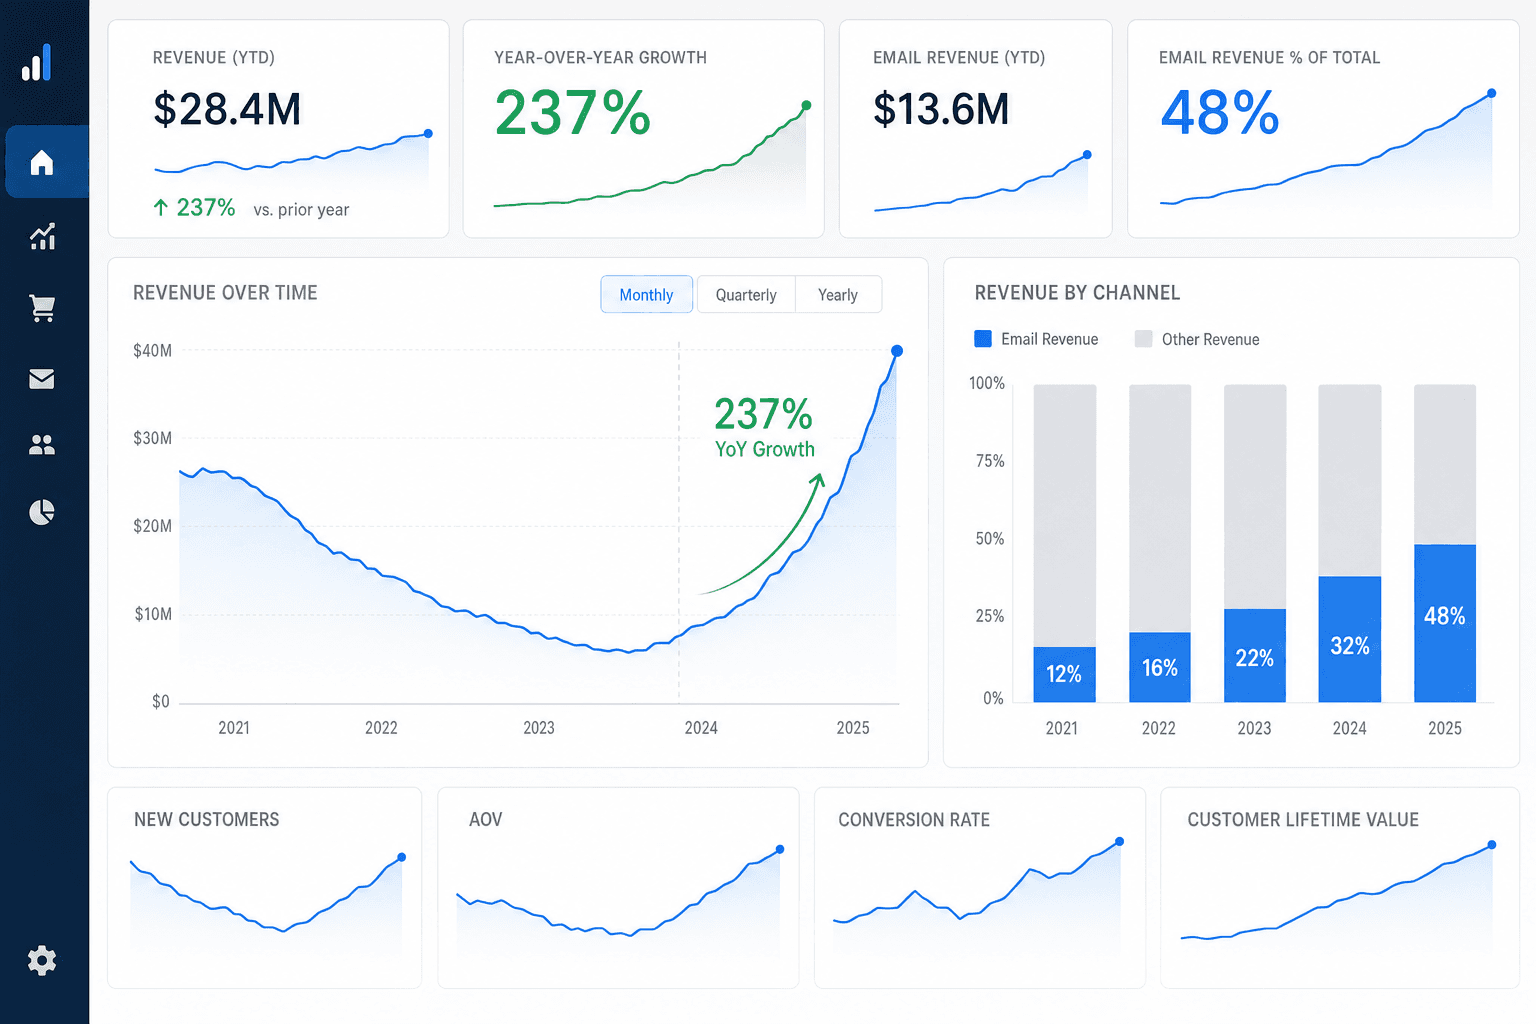Switch chart to Yearly view

click(838, 294)
